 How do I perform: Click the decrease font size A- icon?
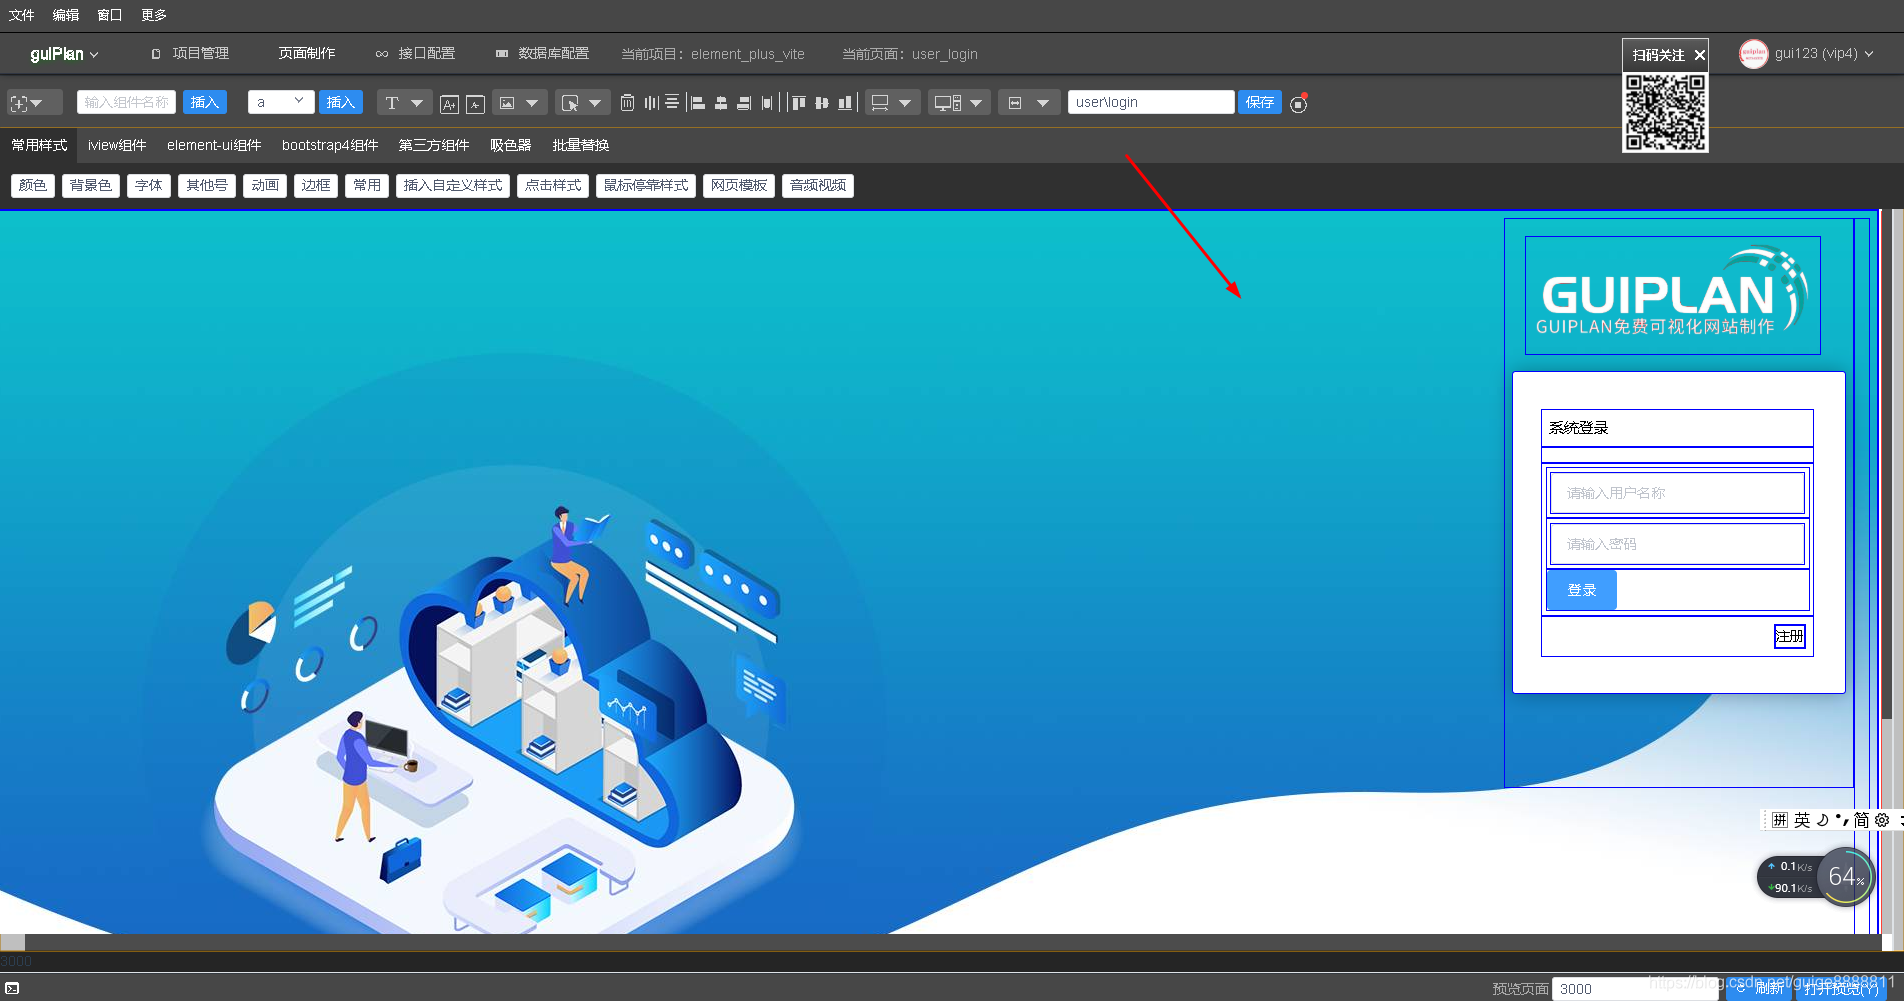pos(476,103)
